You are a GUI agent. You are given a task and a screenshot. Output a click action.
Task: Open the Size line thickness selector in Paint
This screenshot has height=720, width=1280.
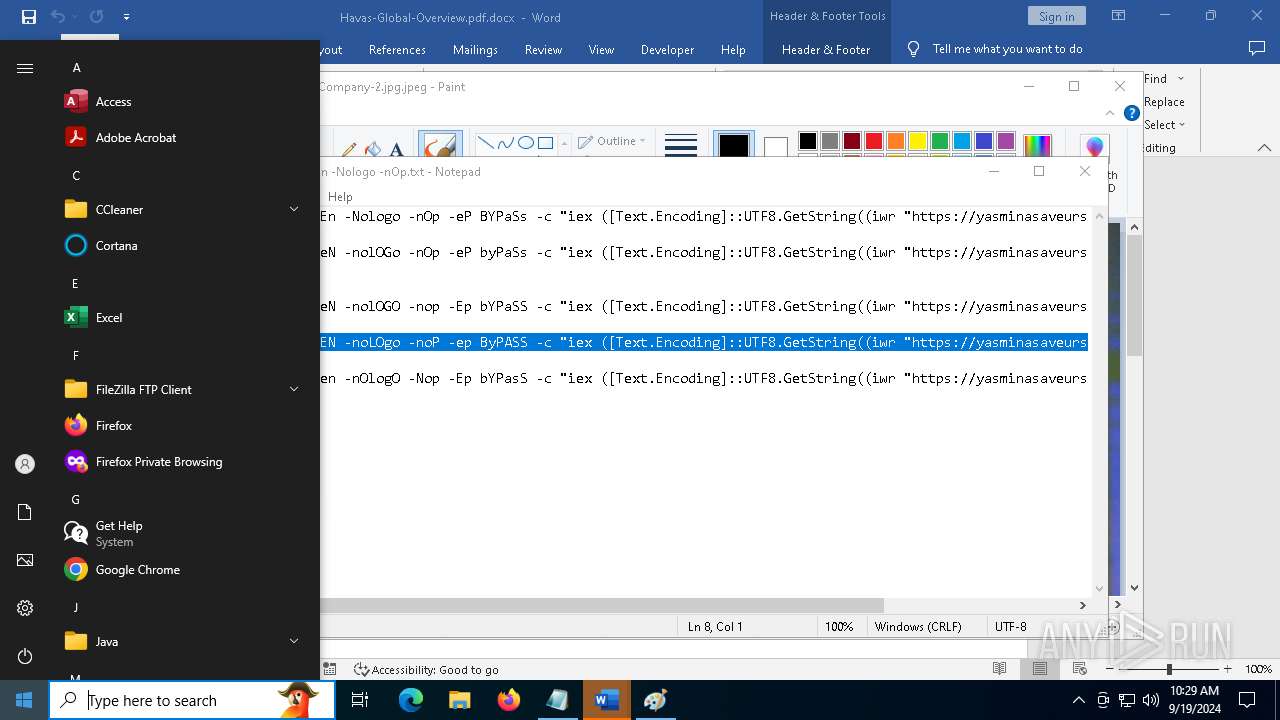680,145
